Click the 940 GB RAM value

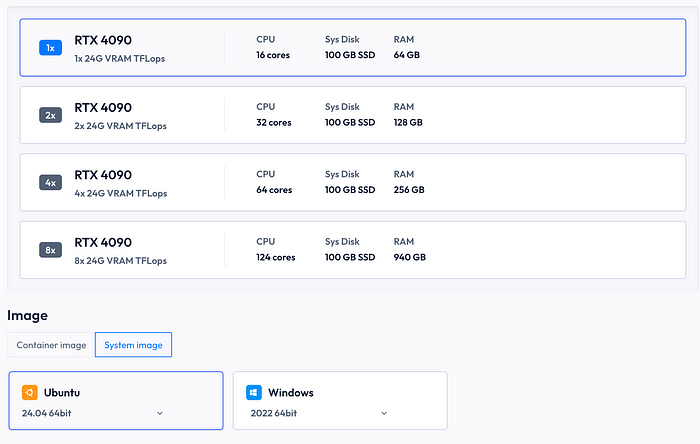tap(410, 257)
